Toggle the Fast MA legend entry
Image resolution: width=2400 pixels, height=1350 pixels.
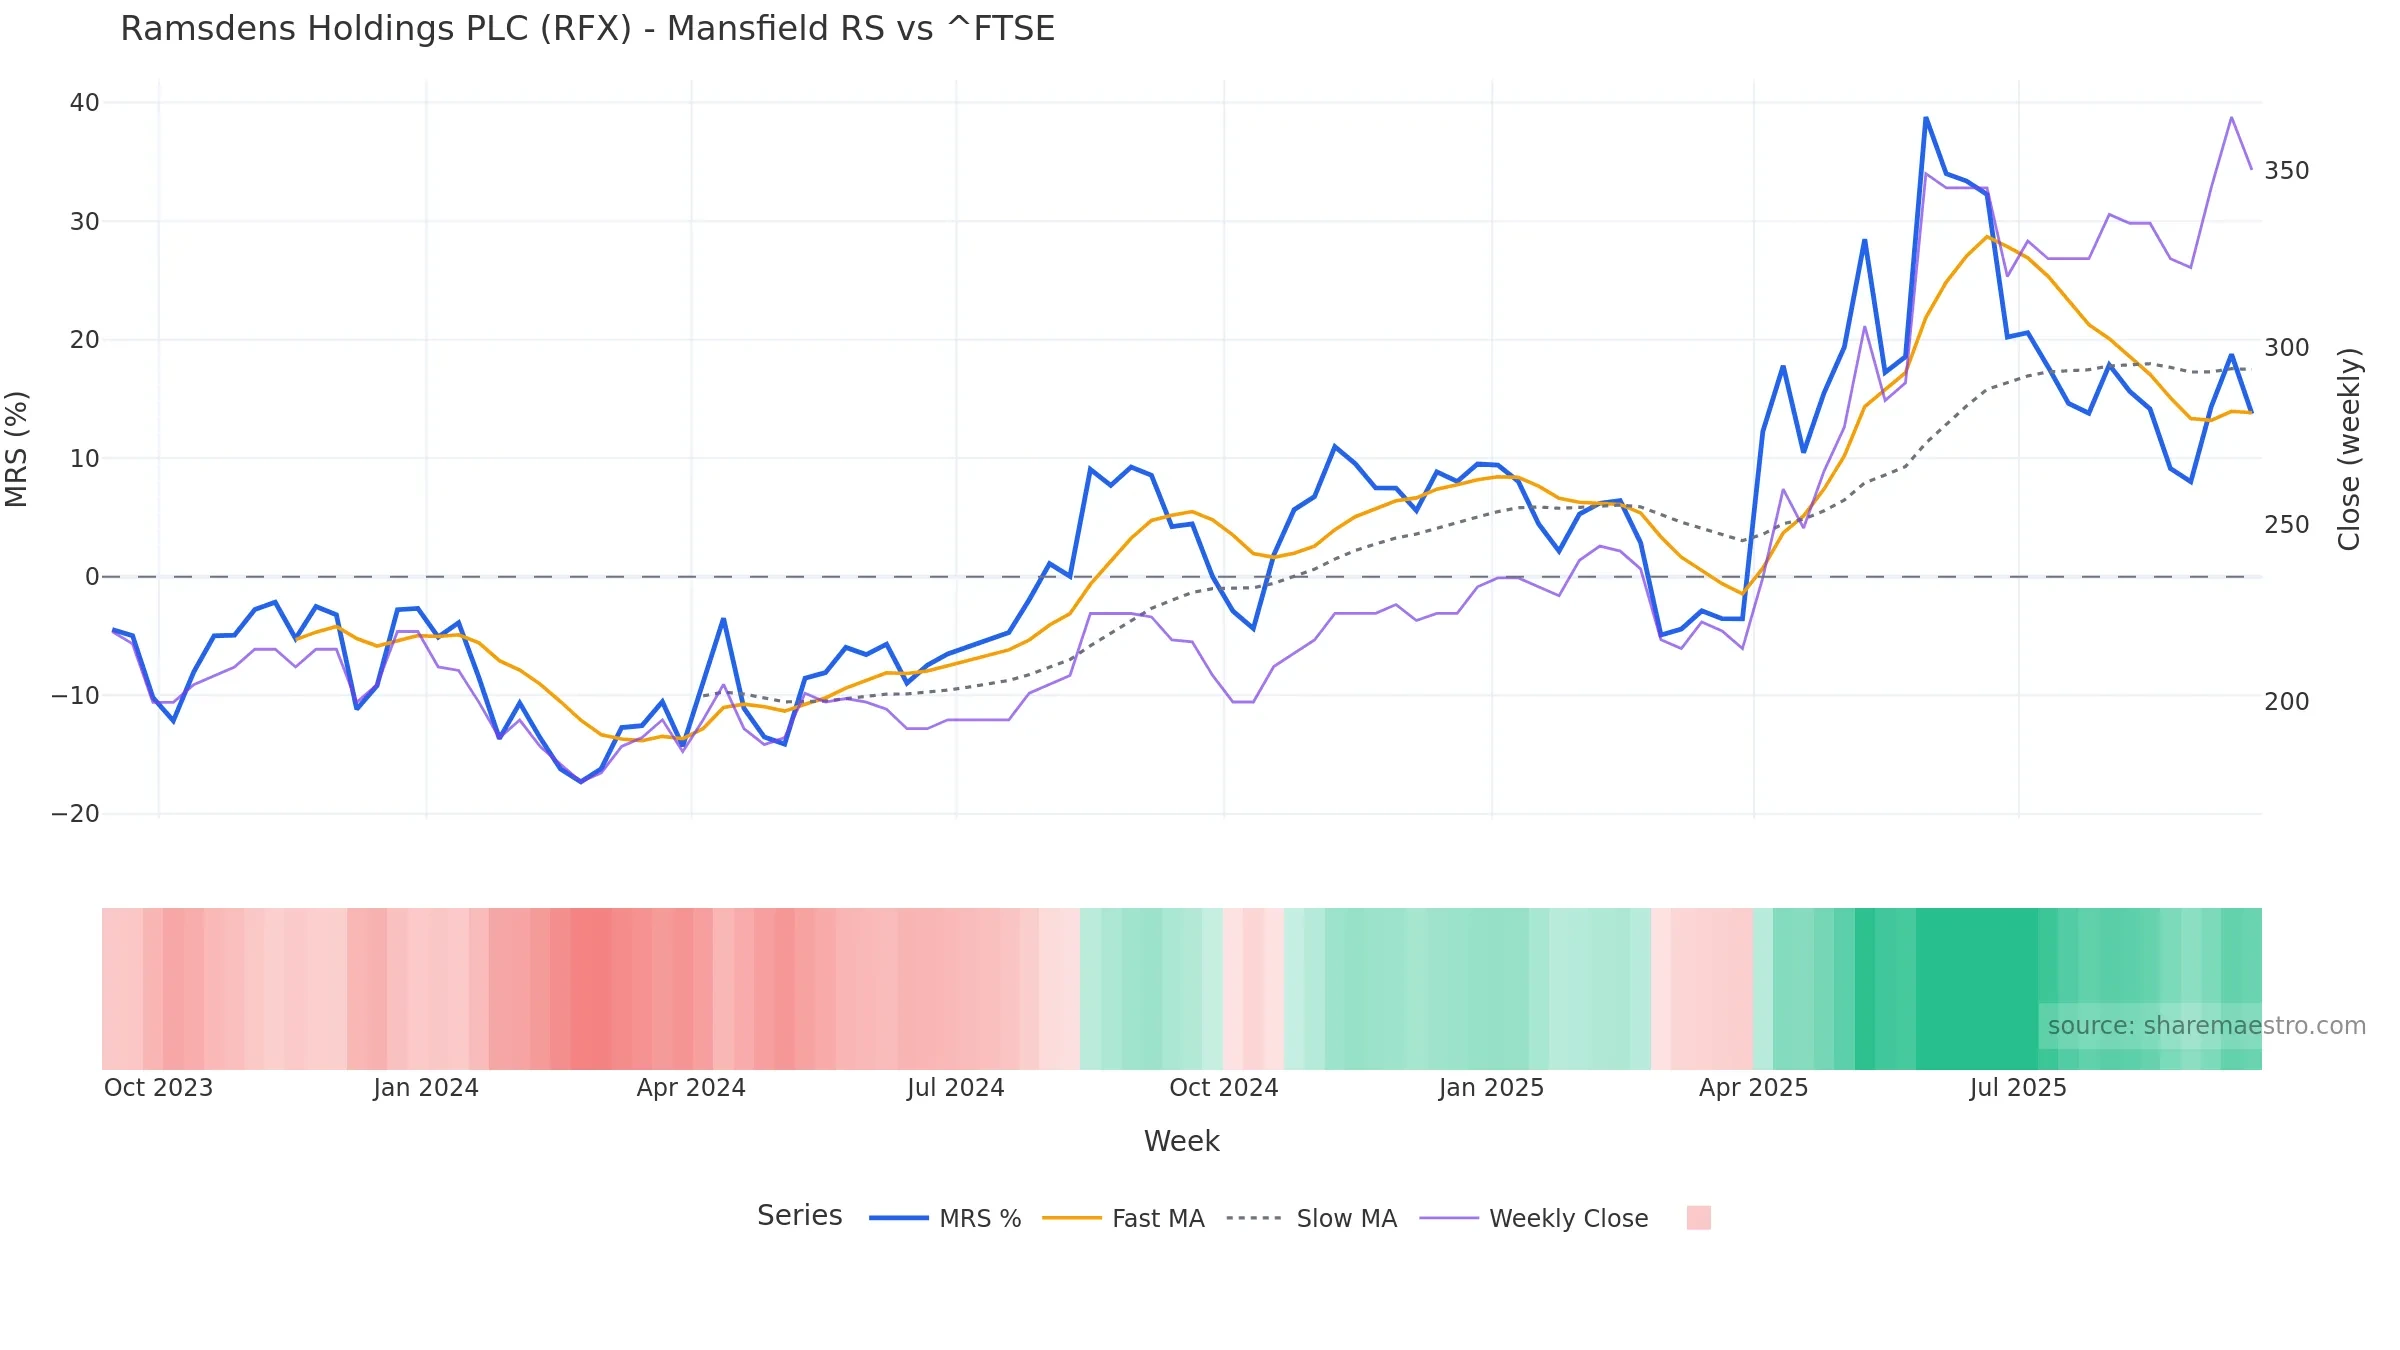click(1123, 1218)
